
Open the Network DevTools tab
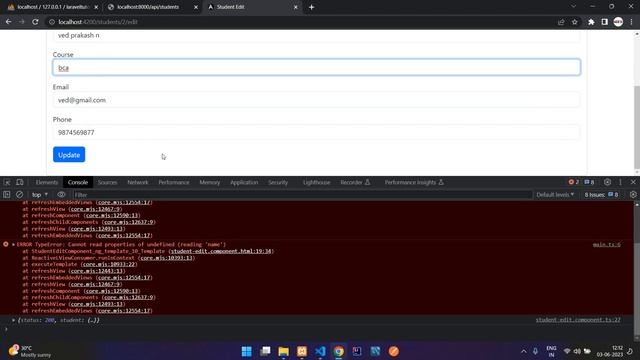click(x=138, y=182)
